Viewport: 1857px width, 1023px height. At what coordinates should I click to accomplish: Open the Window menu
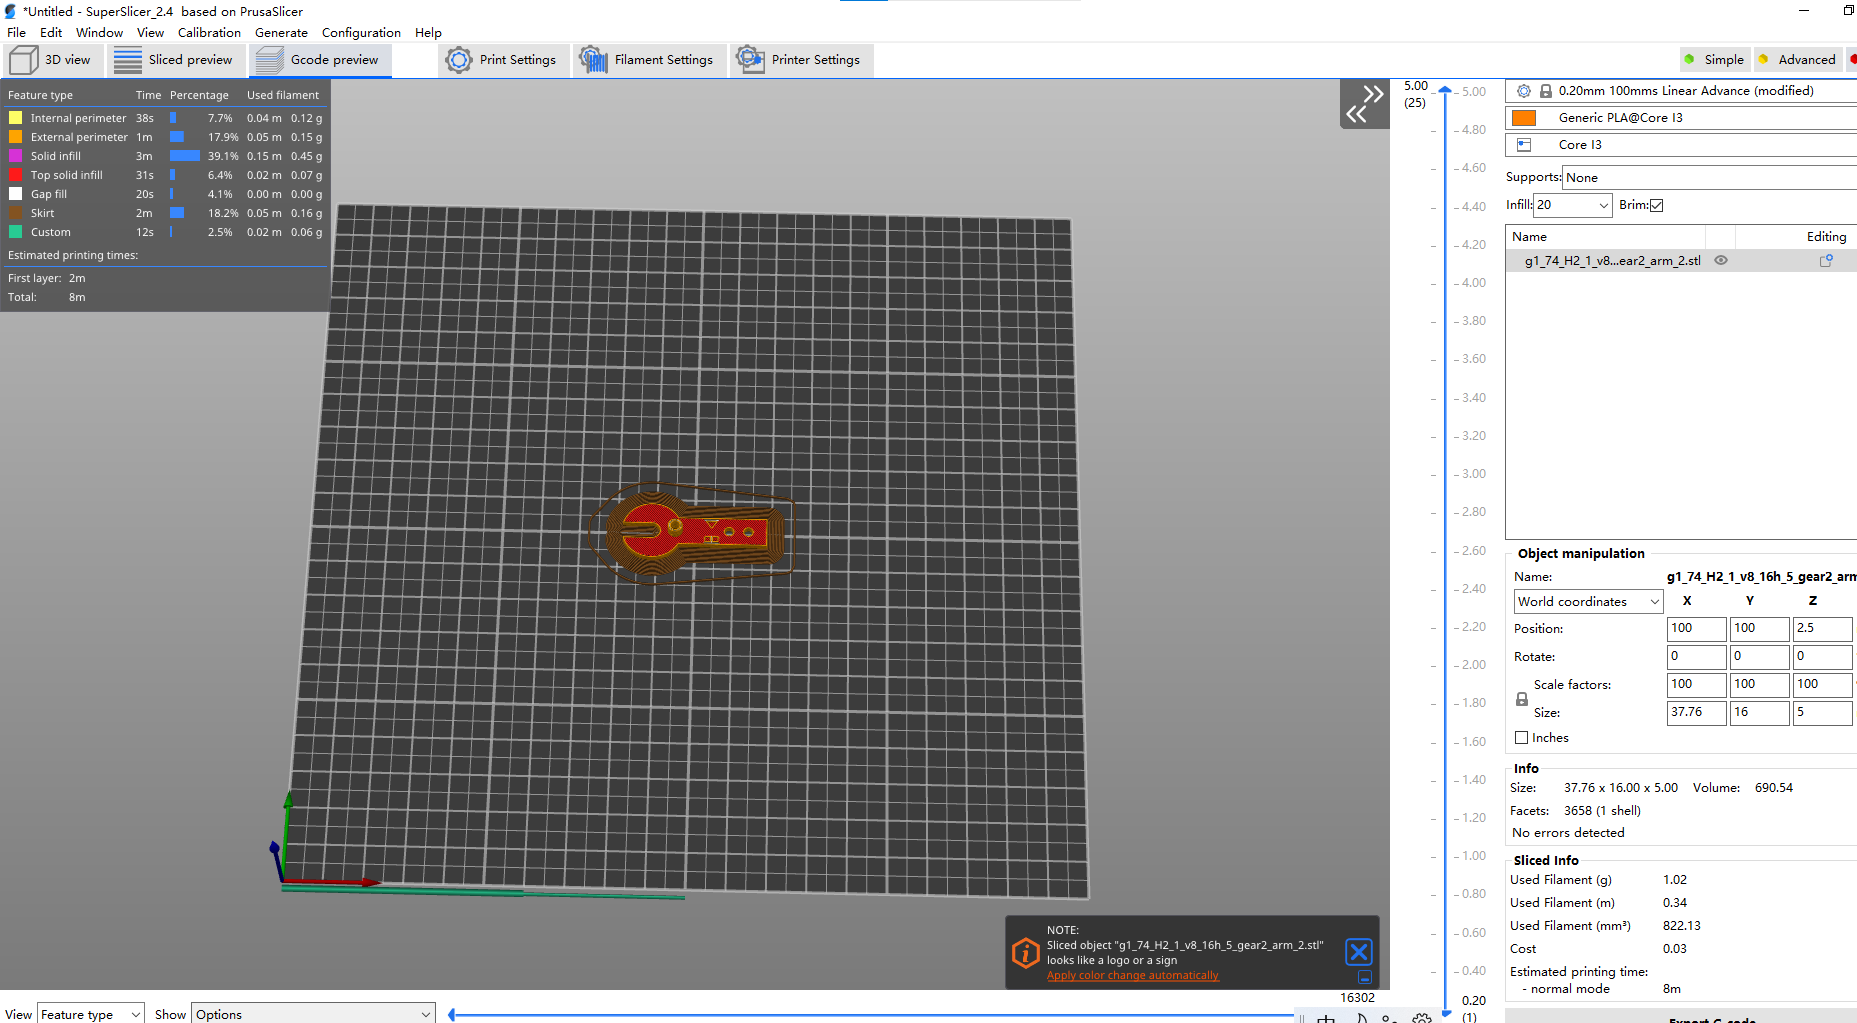coord(99,33)
